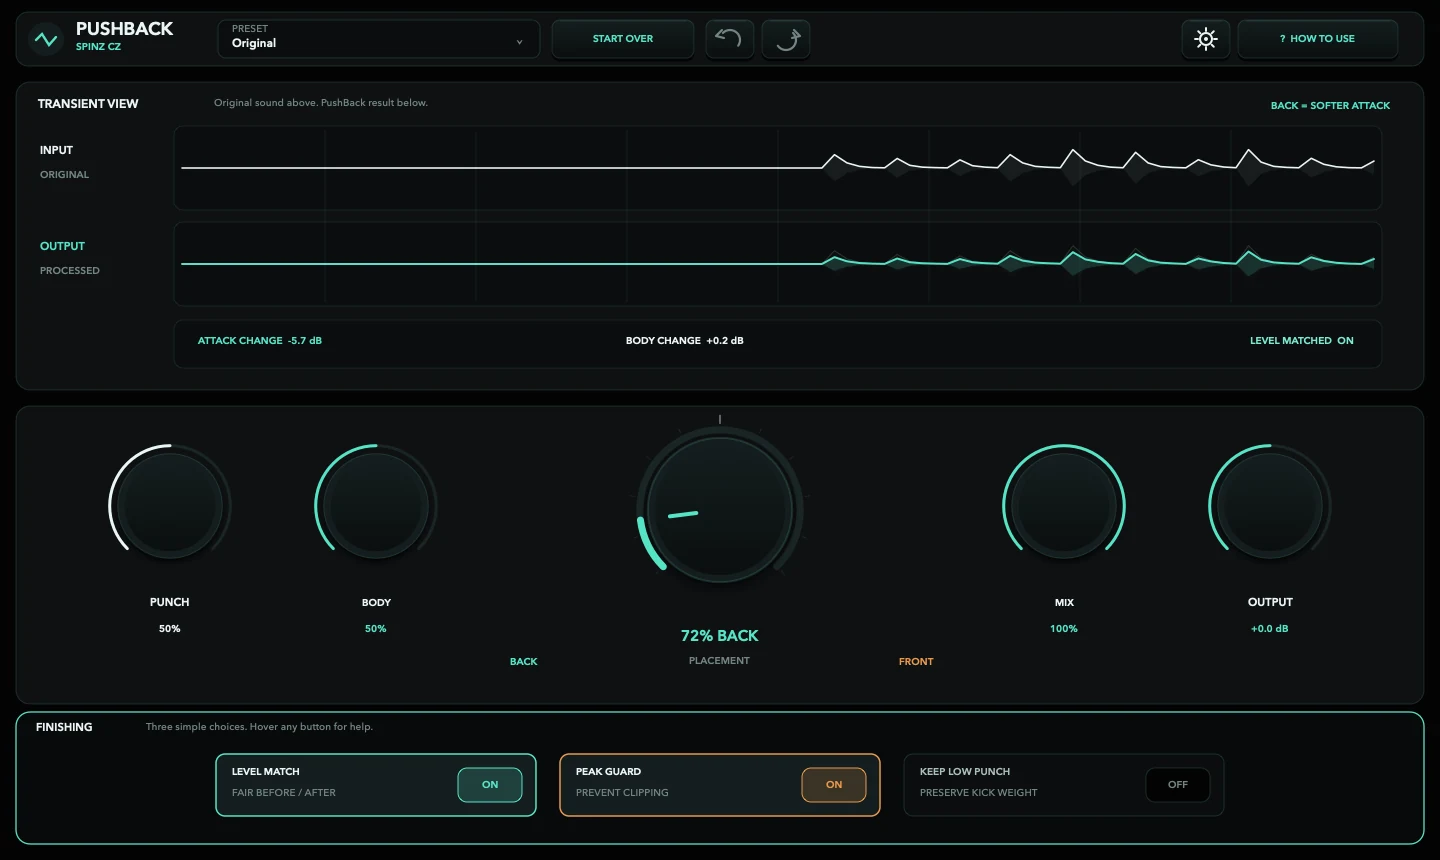This screenshot has width=1440, height=860.
Task: Click the Transient View heading
Action: (88, 104)
